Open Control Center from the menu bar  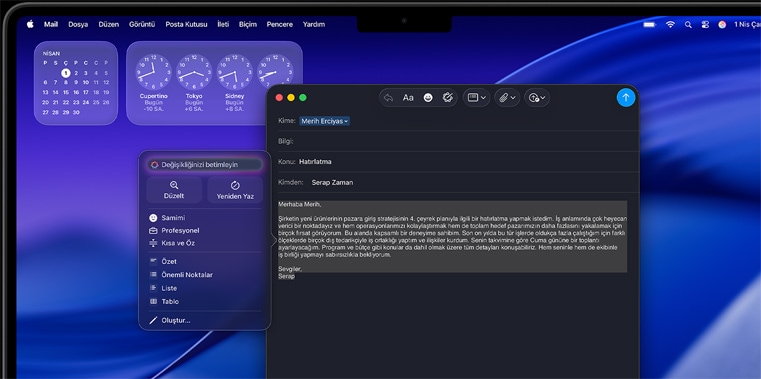[x=705, y=24]
